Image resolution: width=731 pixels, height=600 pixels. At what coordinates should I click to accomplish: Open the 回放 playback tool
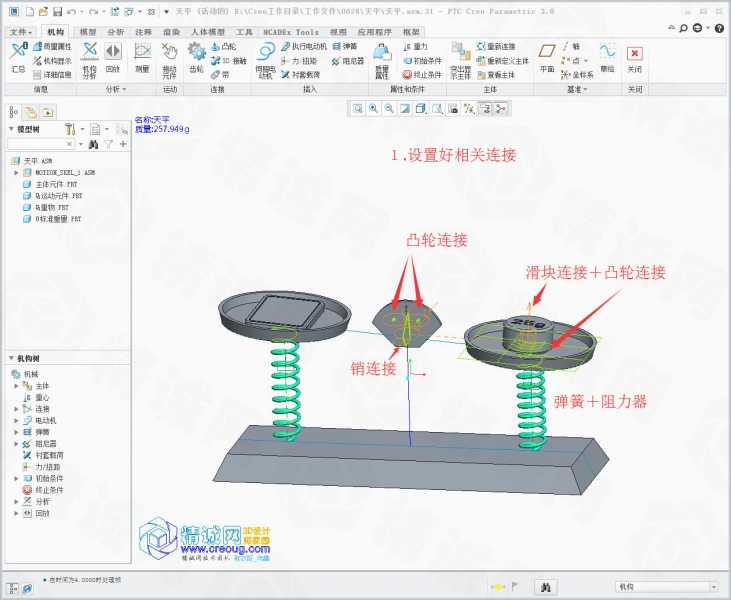pos(113,58)
